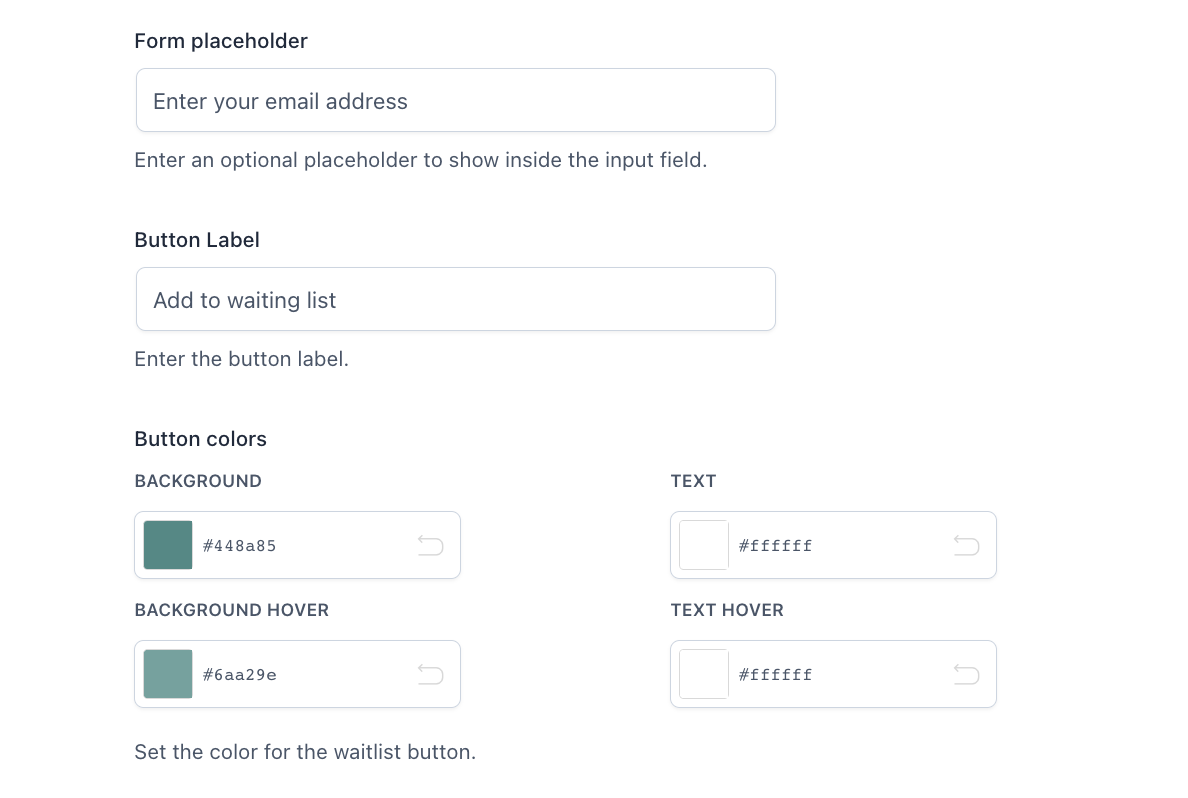The height and width of the screenshot is (798, 1188).
Task: Open the Text color swatch picker
Action: tap(704, 545)
